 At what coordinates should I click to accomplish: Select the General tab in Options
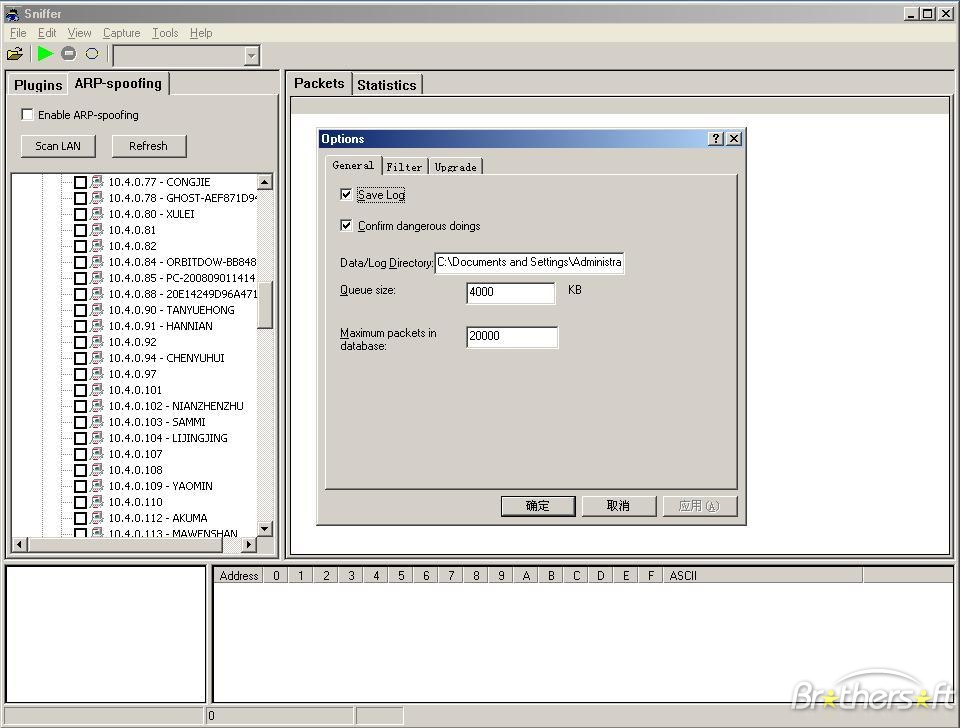[353, 165]
